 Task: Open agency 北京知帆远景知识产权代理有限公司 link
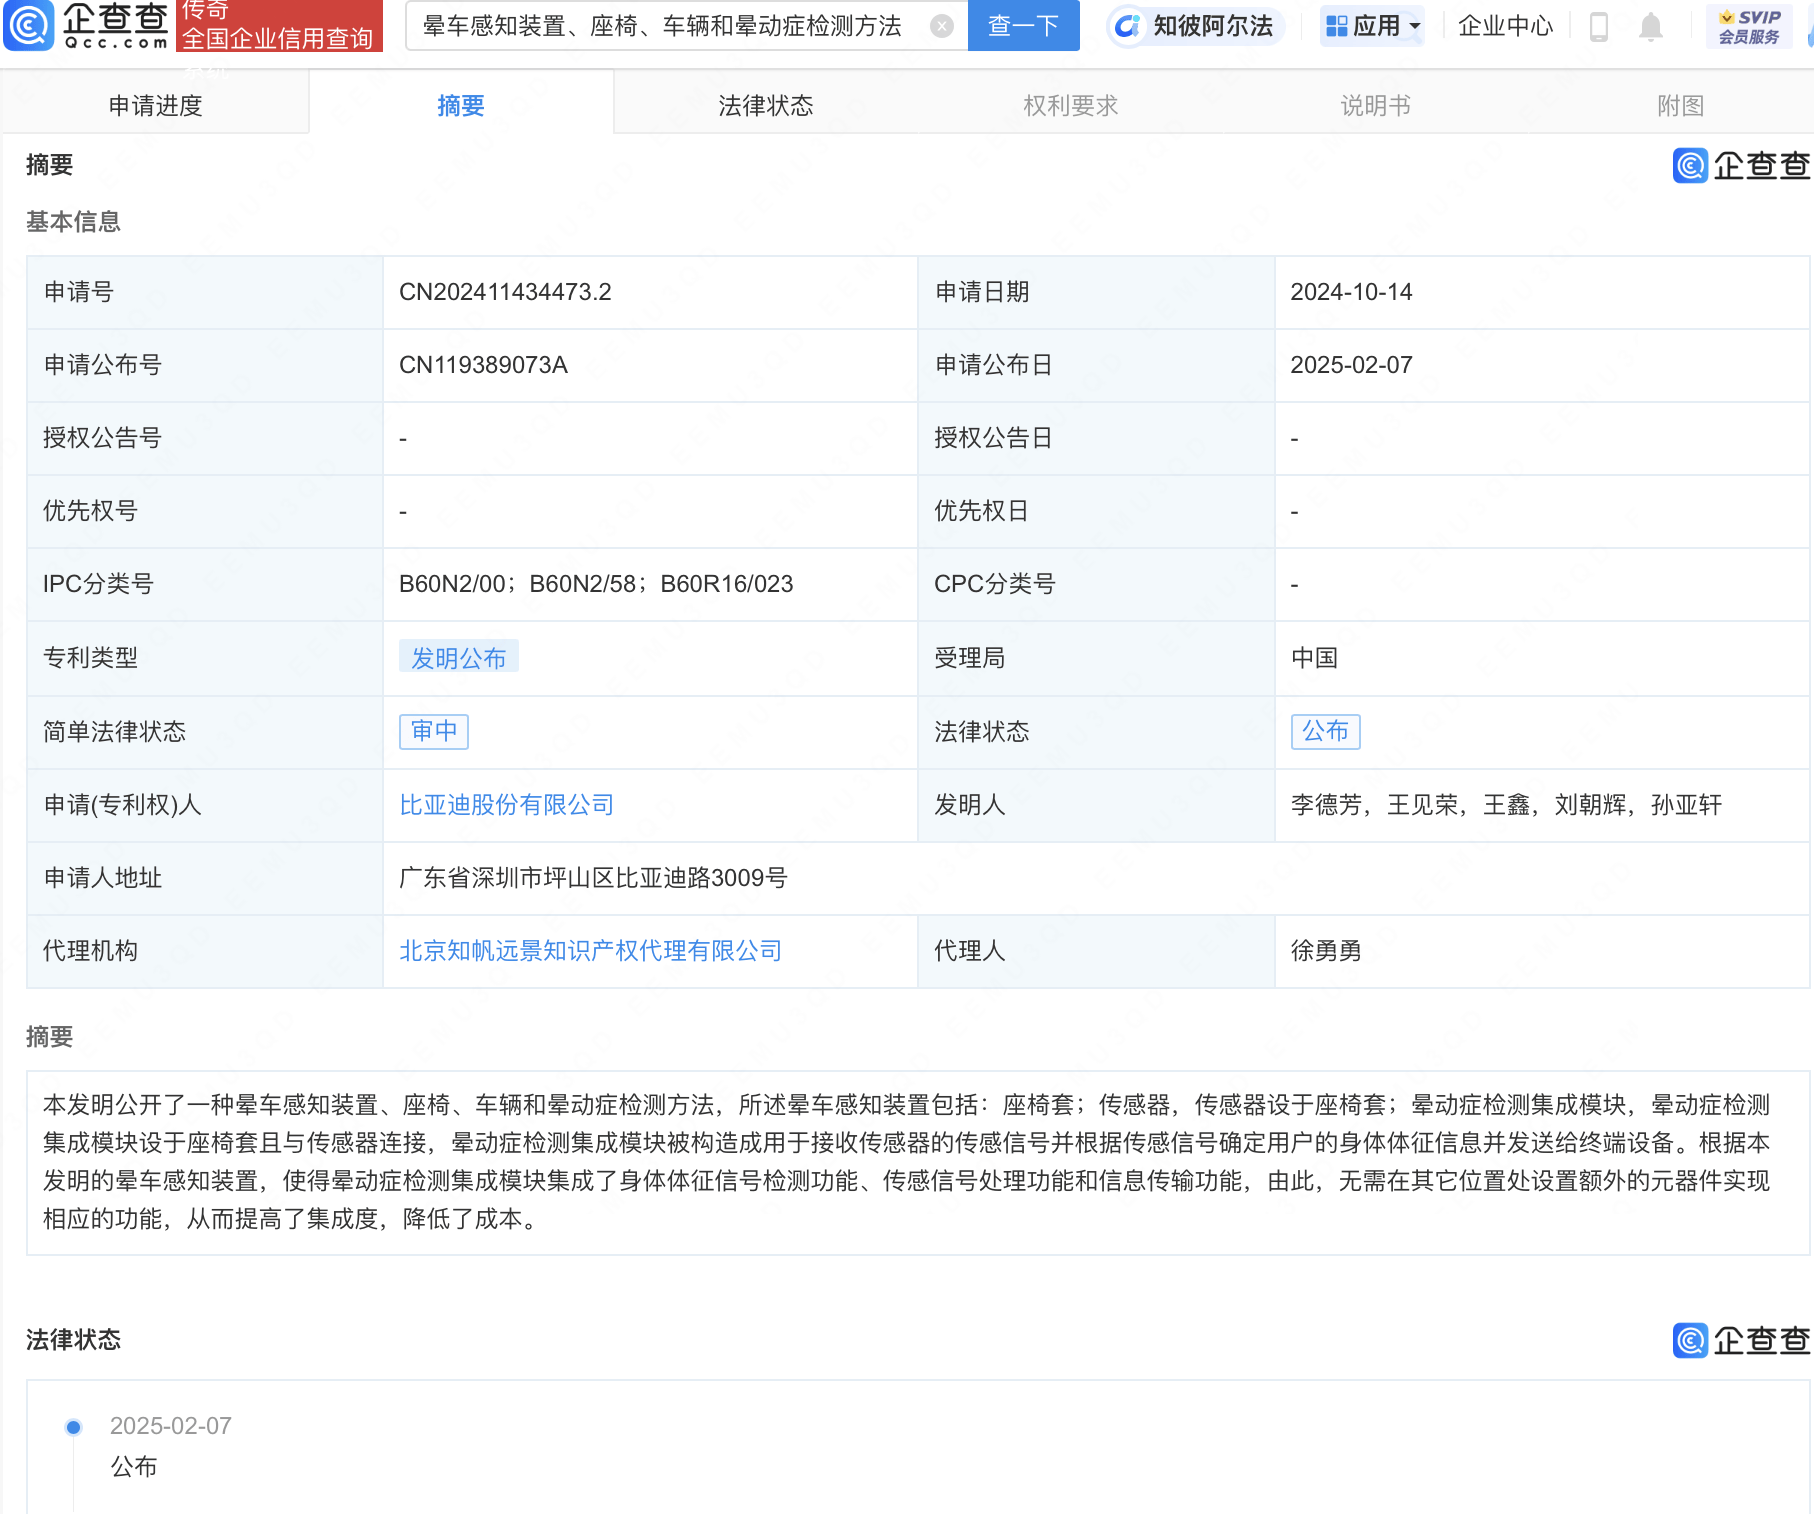pos(590,951)
